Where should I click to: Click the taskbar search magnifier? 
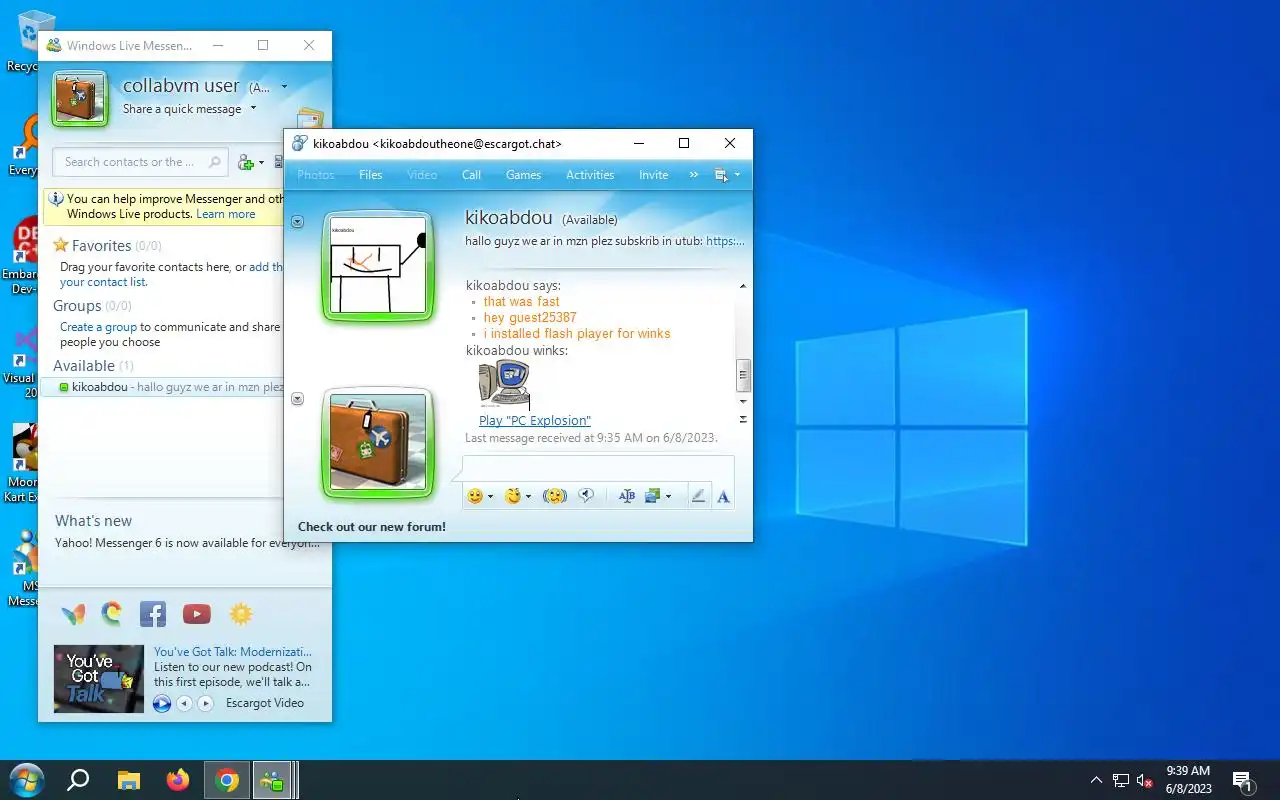(78, 780)
